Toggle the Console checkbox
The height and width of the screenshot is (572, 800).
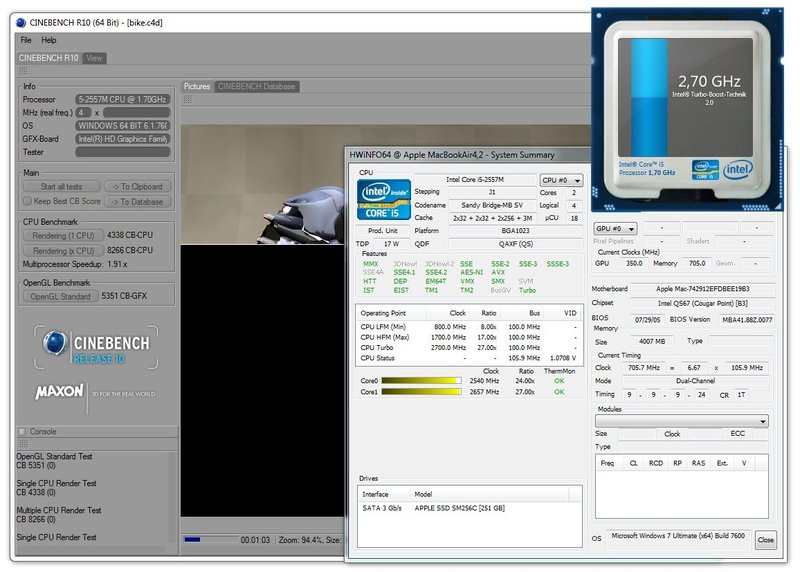[22, 432]
